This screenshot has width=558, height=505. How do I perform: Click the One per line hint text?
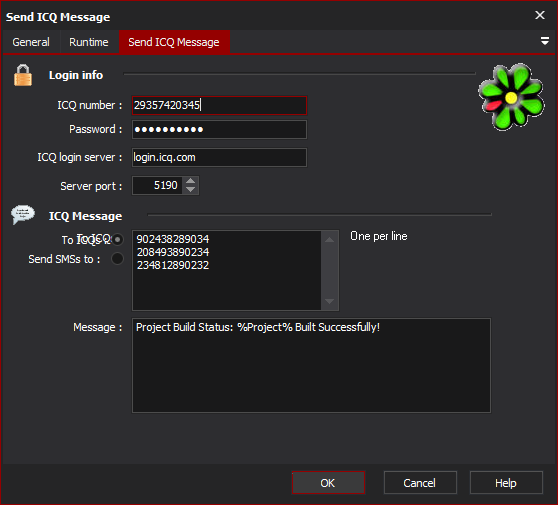coord(379,236)
